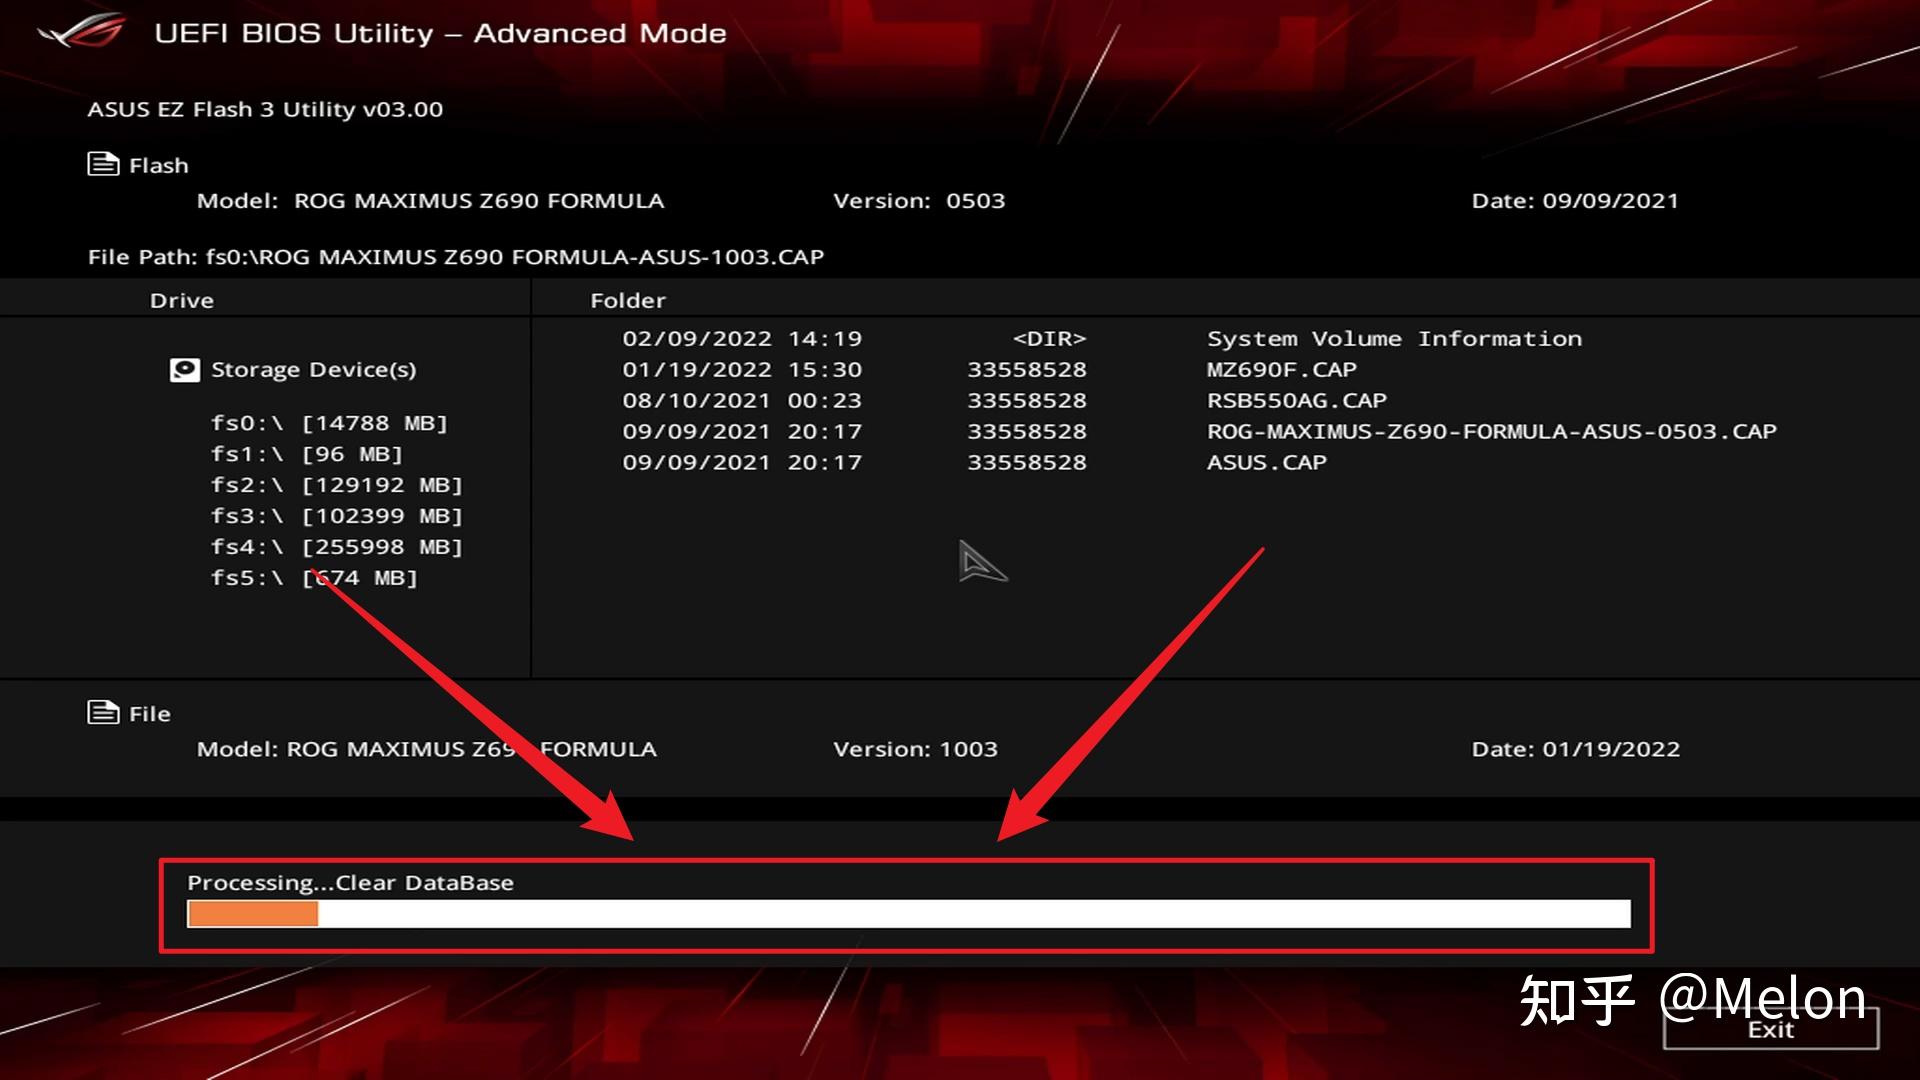Click the Drive column header
Viewport: 1920px width, 1080px height.
pyautogui.click(x=182, y=300)
